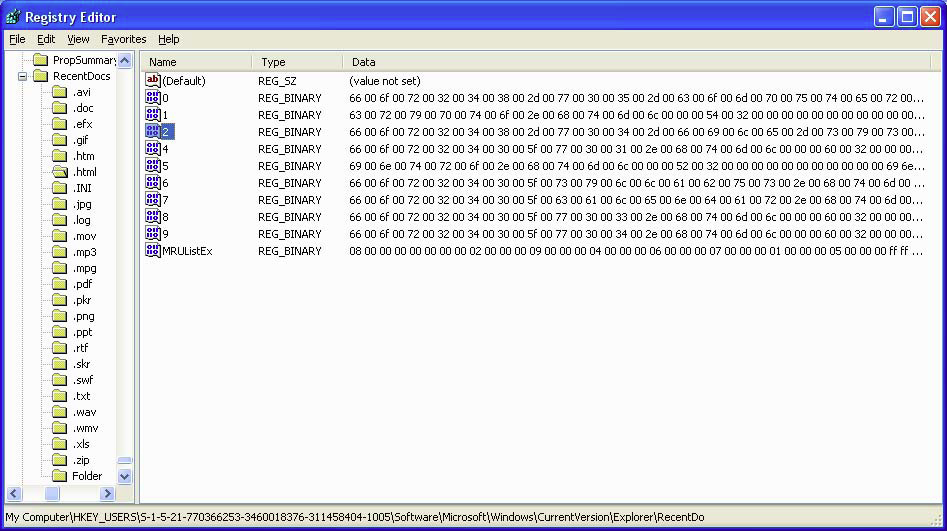Sort by the Name column header
Viewport: 947px width, 531px height.
(196, 62)
